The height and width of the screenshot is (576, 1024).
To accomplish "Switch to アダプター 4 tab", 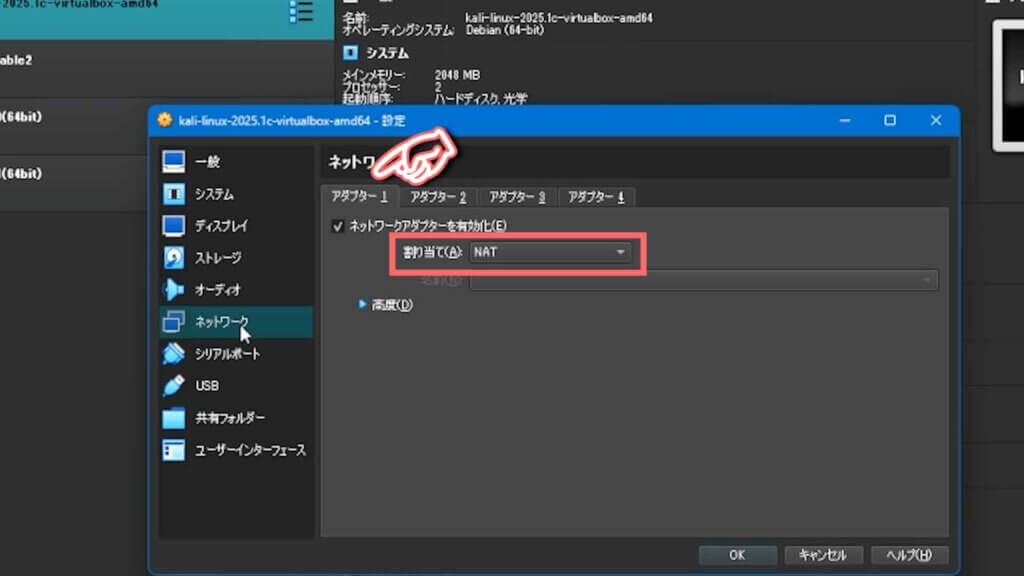I will tap(596, 197).
